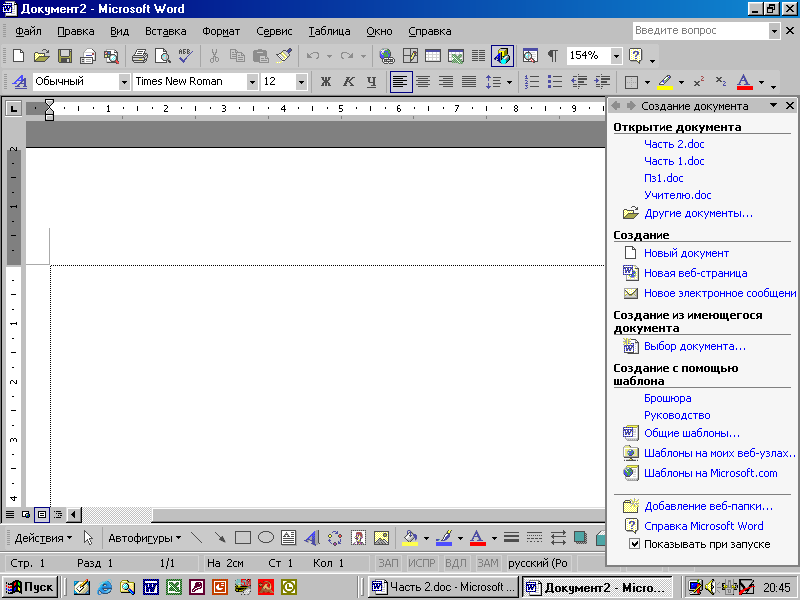Click the Cut scissors icon
Viewport: 800px width, 600px height.
click(214, 56)
